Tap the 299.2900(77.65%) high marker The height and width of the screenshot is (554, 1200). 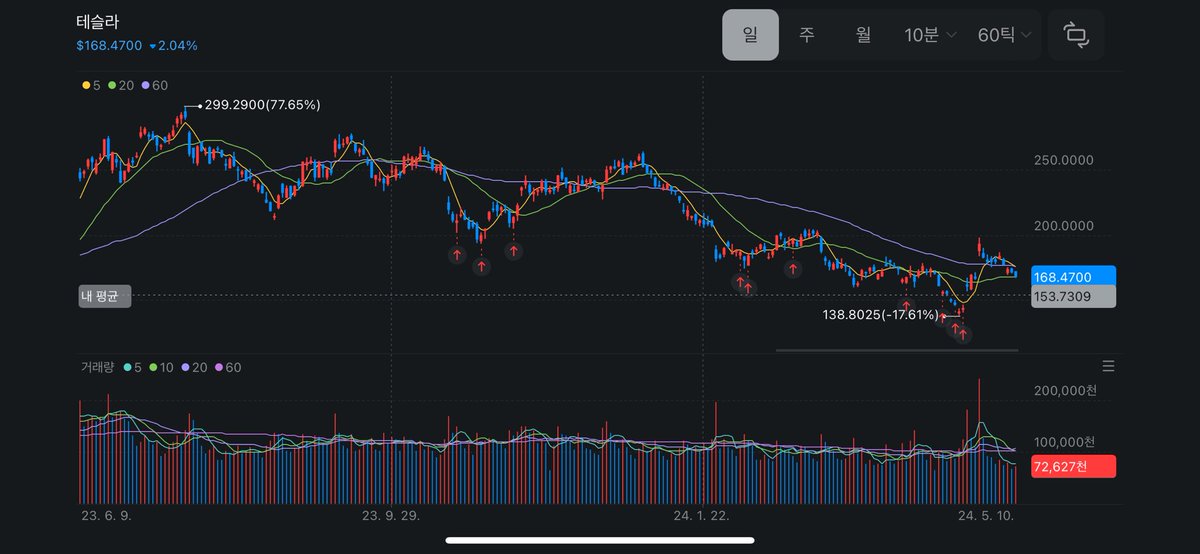tap(262, 104)
